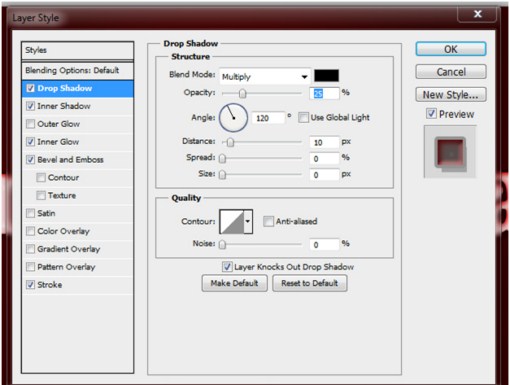Enable the Satin checkbox
510x385 pixels.
click(x=30, y=213)
